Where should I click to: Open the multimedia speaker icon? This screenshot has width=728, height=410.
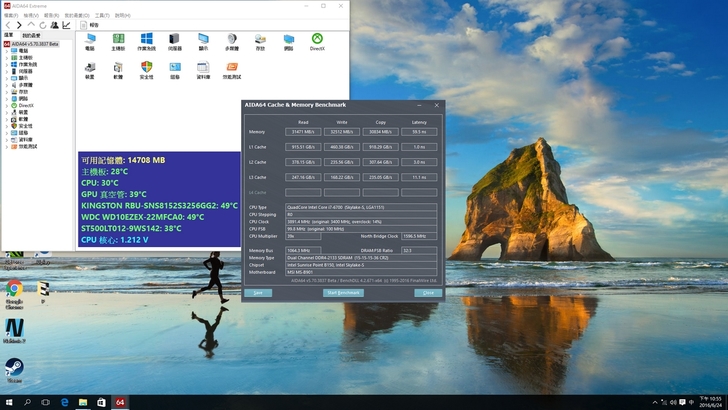231,40
